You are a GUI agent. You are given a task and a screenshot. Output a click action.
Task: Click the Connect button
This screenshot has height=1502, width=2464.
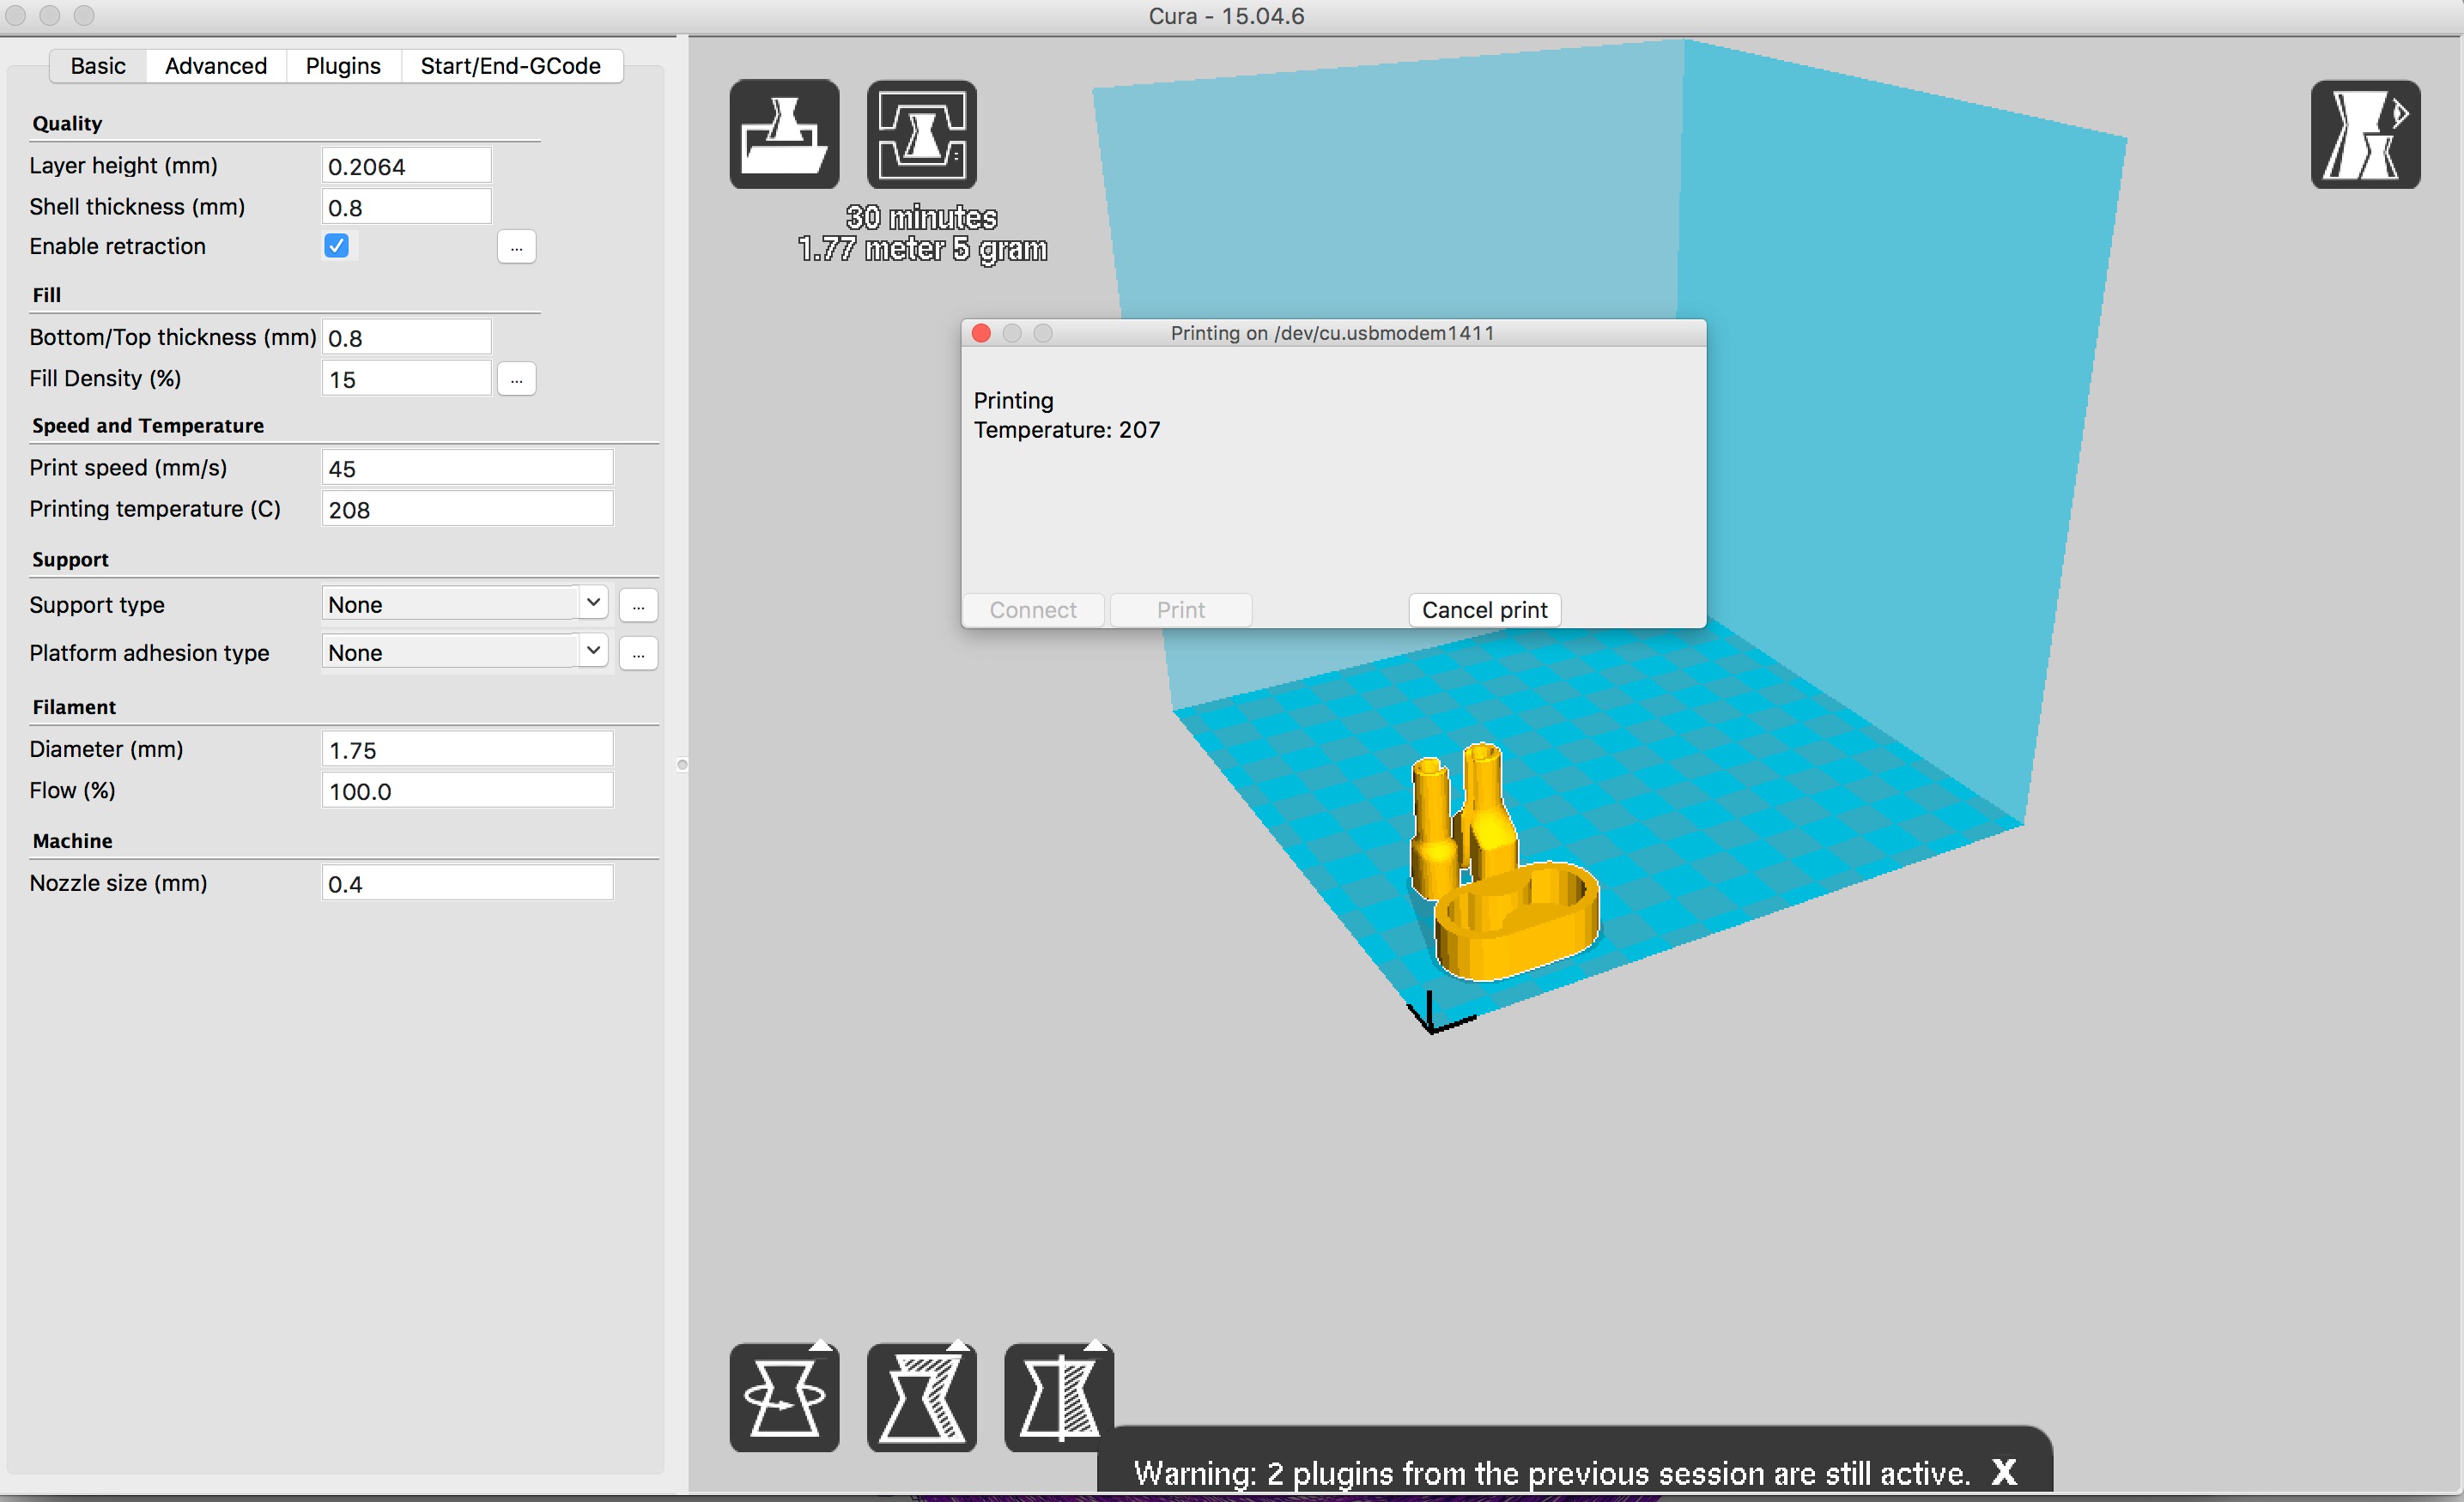(1033, 609)
